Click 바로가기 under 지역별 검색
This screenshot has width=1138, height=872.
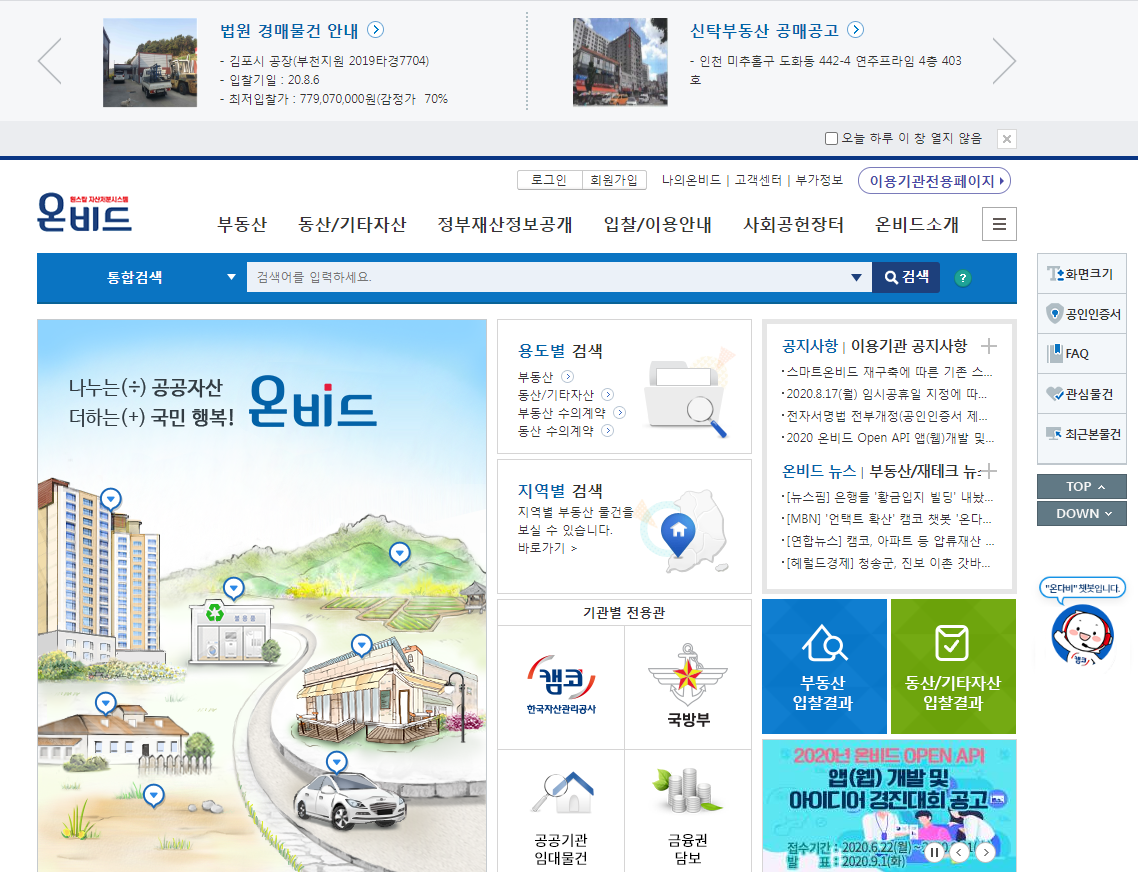547,547
